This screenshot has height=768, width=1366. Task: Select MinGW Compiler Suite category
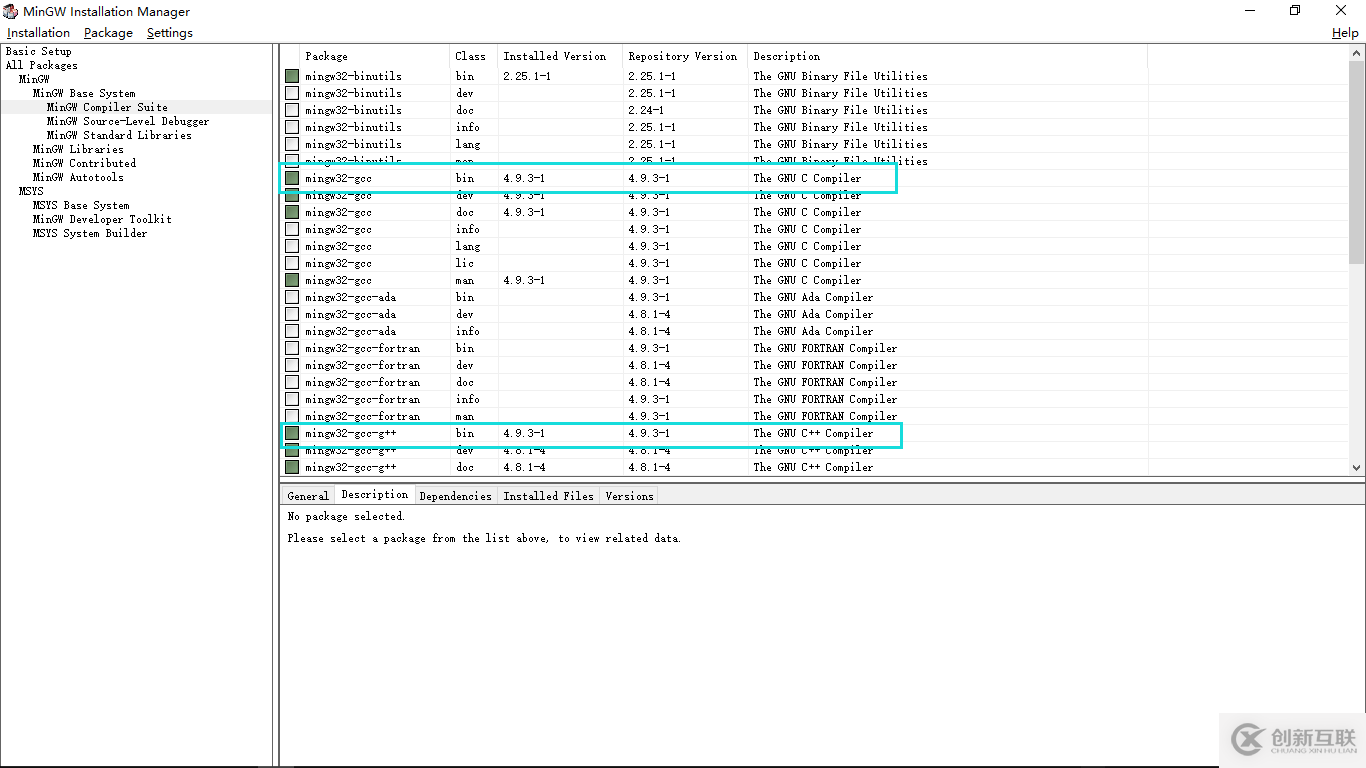(107, 107)
